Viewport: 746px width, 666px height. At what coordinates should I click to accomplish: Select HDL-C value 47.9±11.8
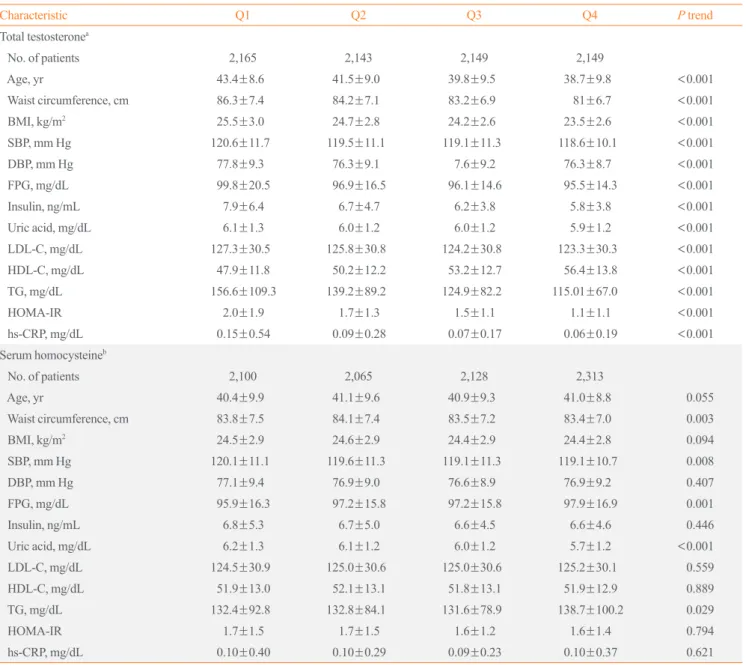point(243,270)
